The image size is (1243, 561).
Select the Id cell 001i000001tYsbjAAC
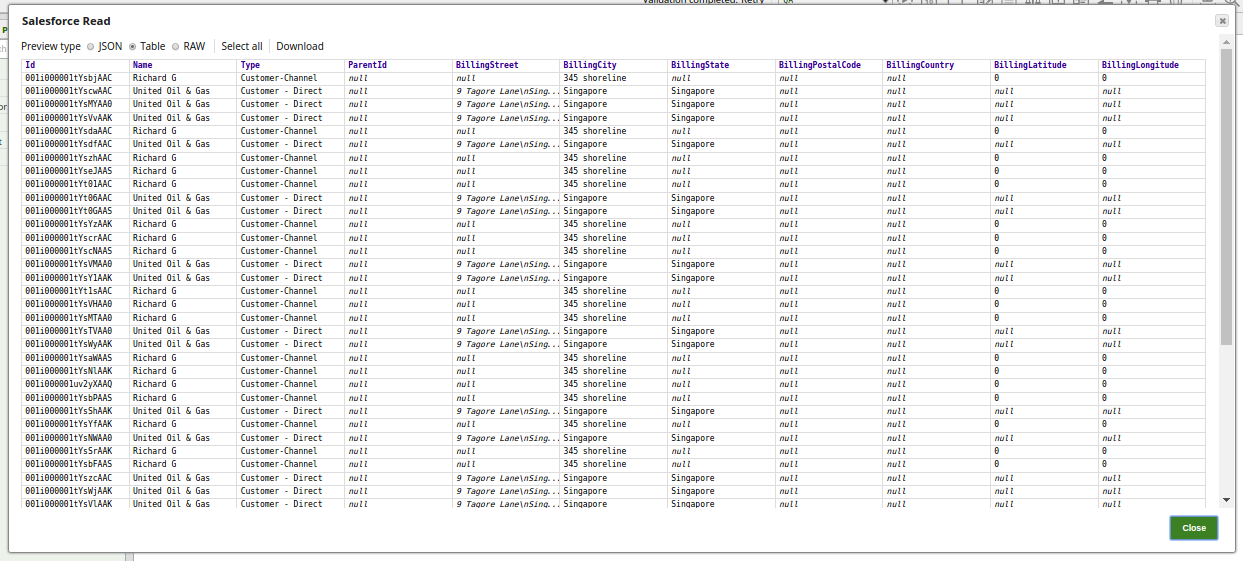(x=69, y=78)
